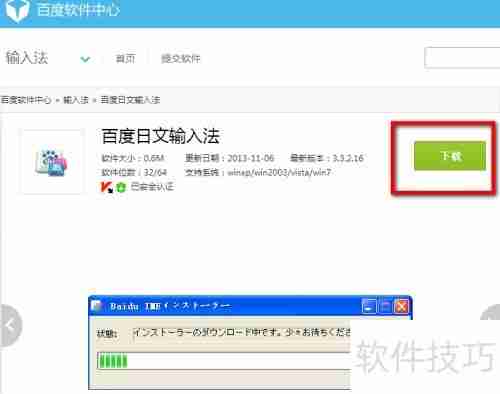Click the 已安全认证 label
Image resolution: width=500 pixels, height=394 pixels.
point(152,187)
